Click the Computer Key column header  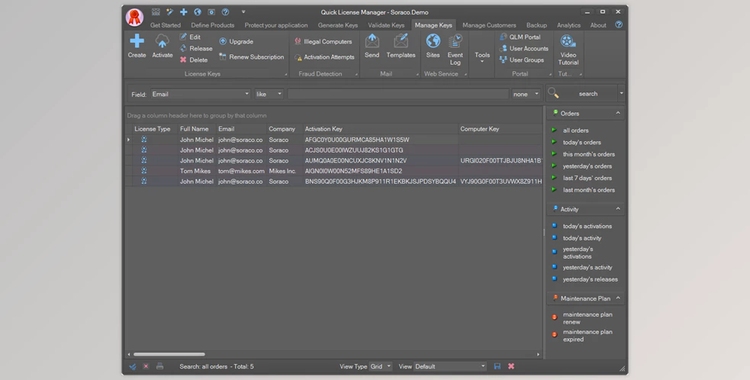click(x=500, y=129)
